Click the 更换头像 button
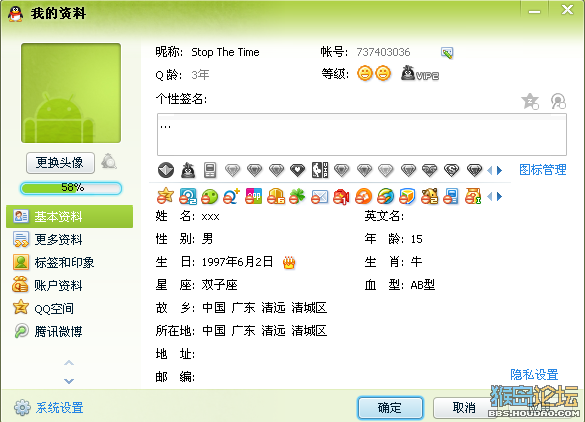The height and width of the screenshot is (422, 585). (x=60, y=163)
